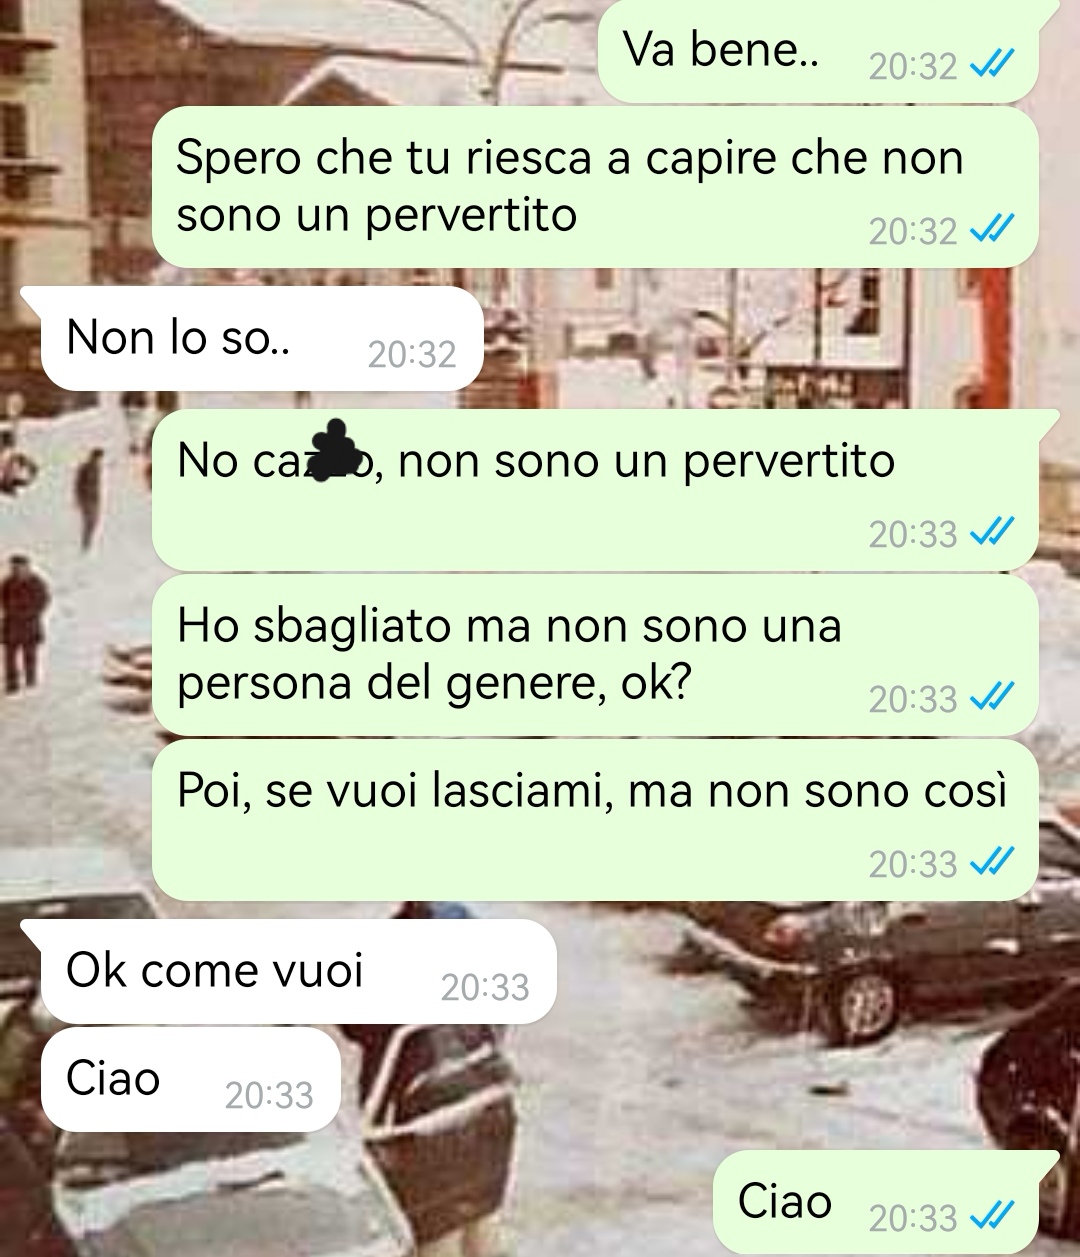
Task: Click read ticks on 'Poi, se vuoi lasciami' message
Action: [992, 863]
